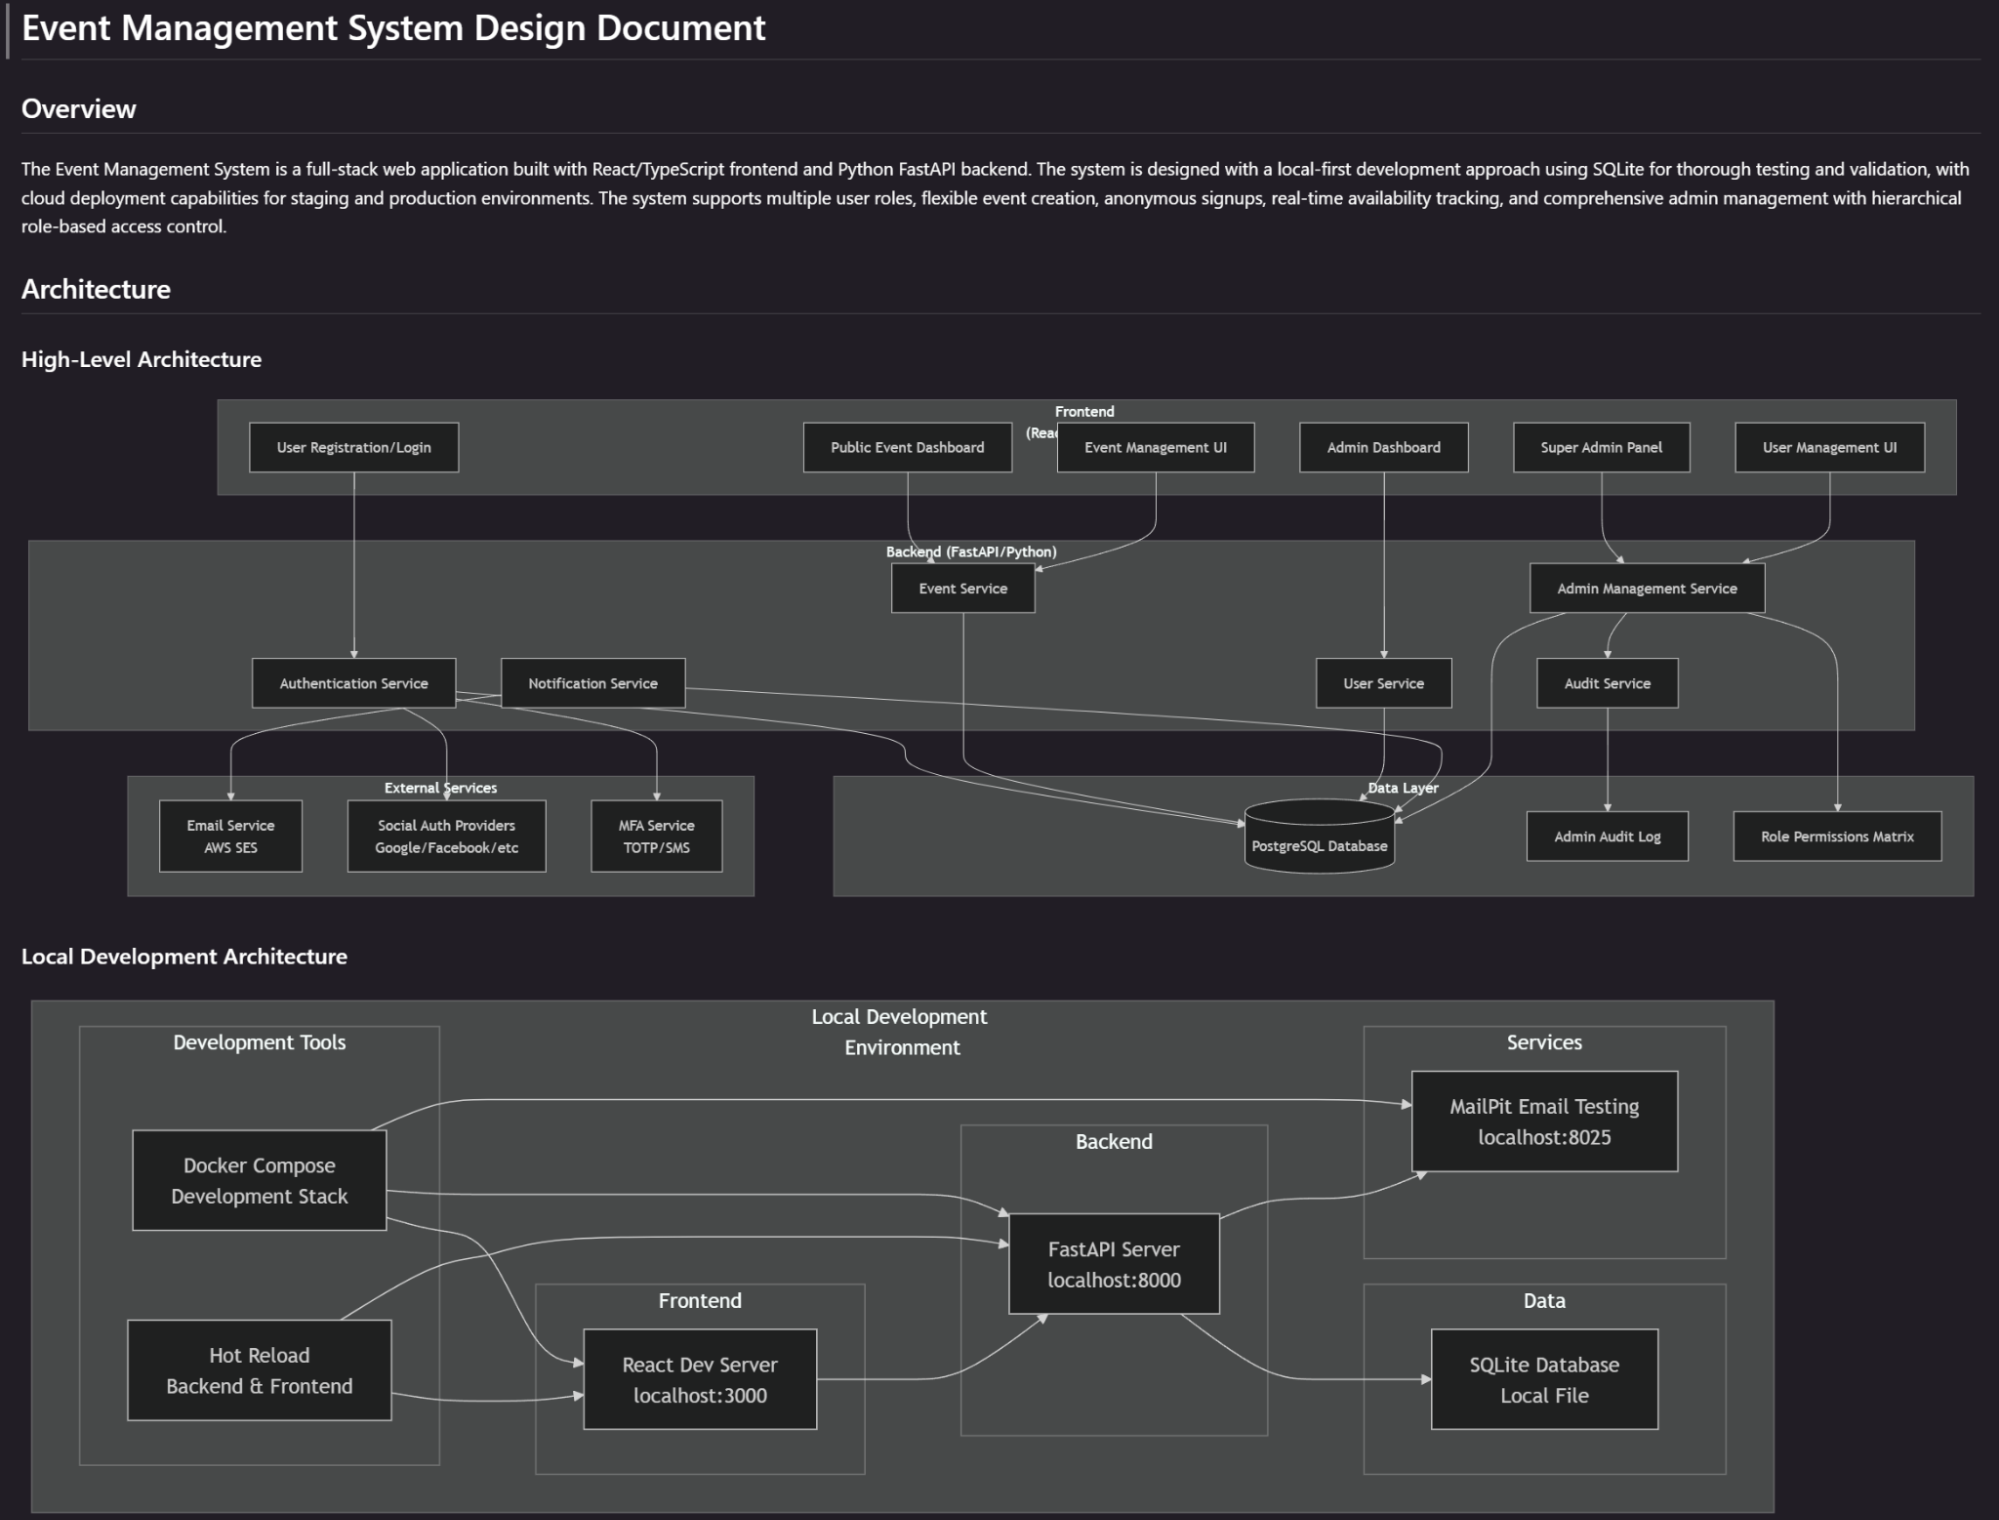
Task: Click the React Dev Server node
Action: click(700, 1379)
